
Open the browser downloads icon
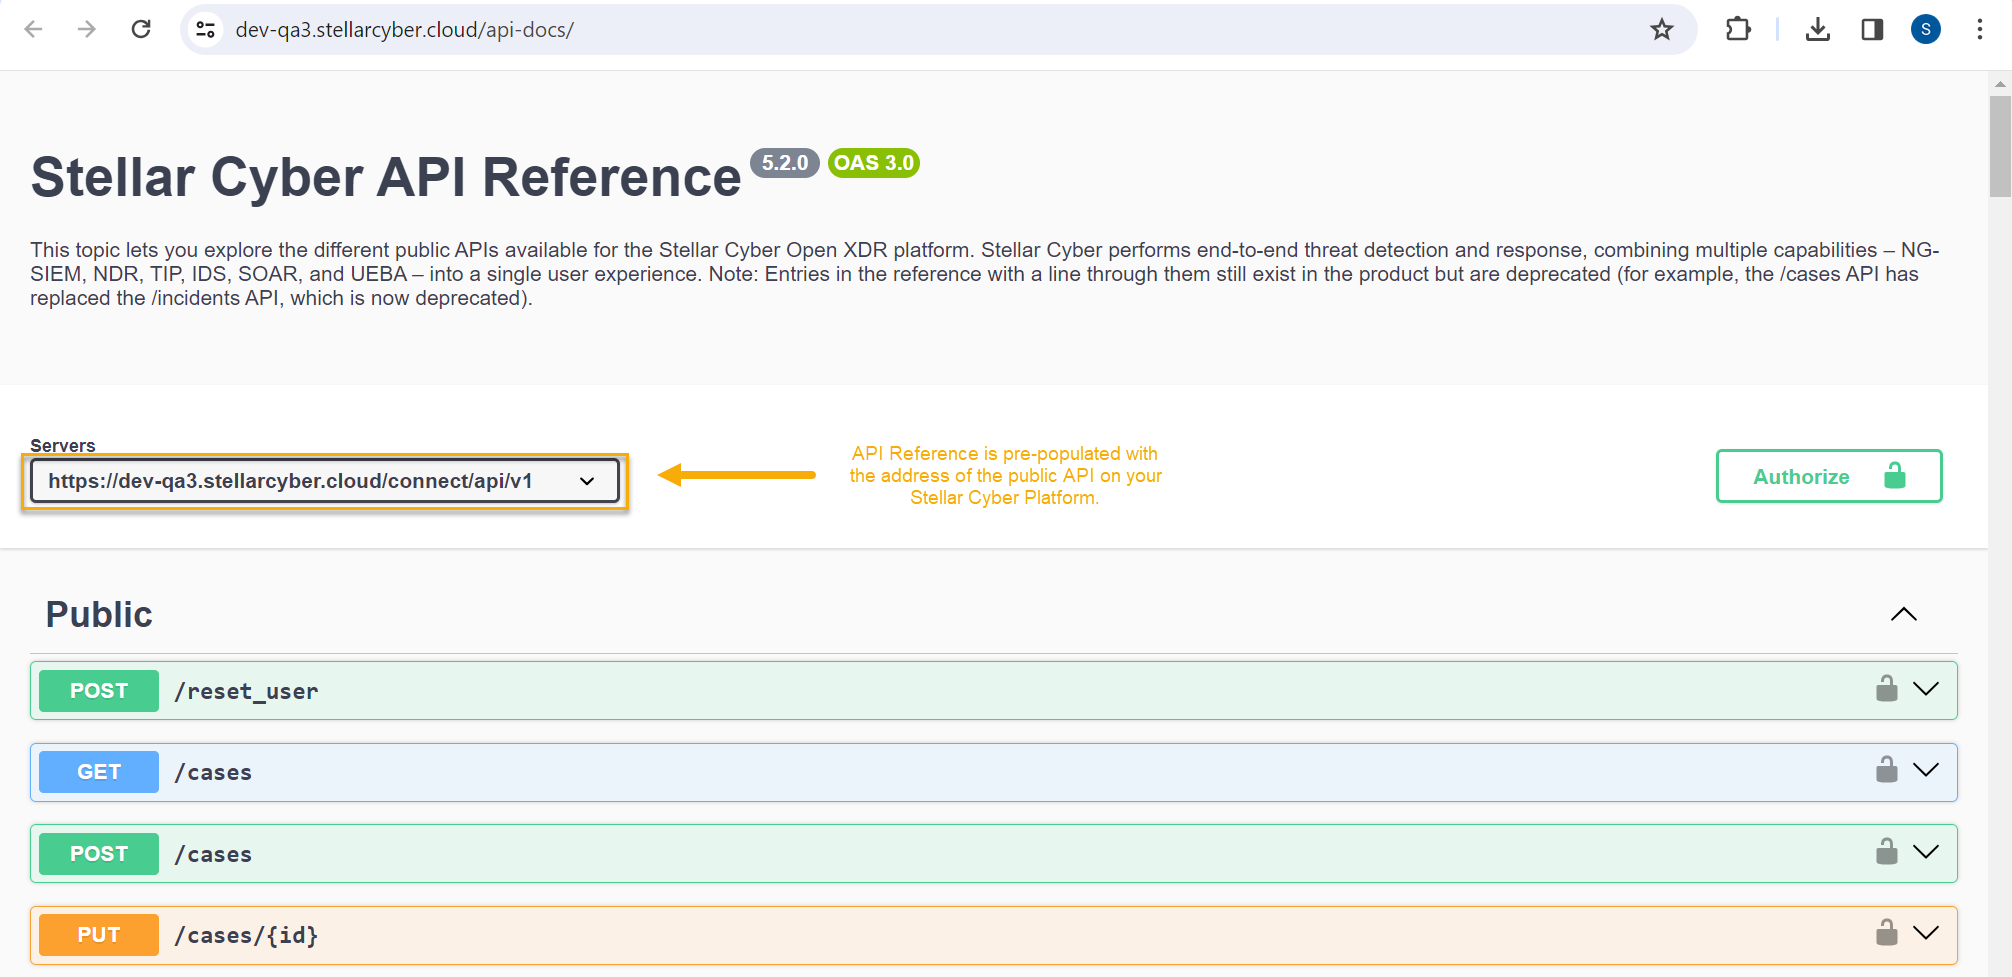(1817, 30)
